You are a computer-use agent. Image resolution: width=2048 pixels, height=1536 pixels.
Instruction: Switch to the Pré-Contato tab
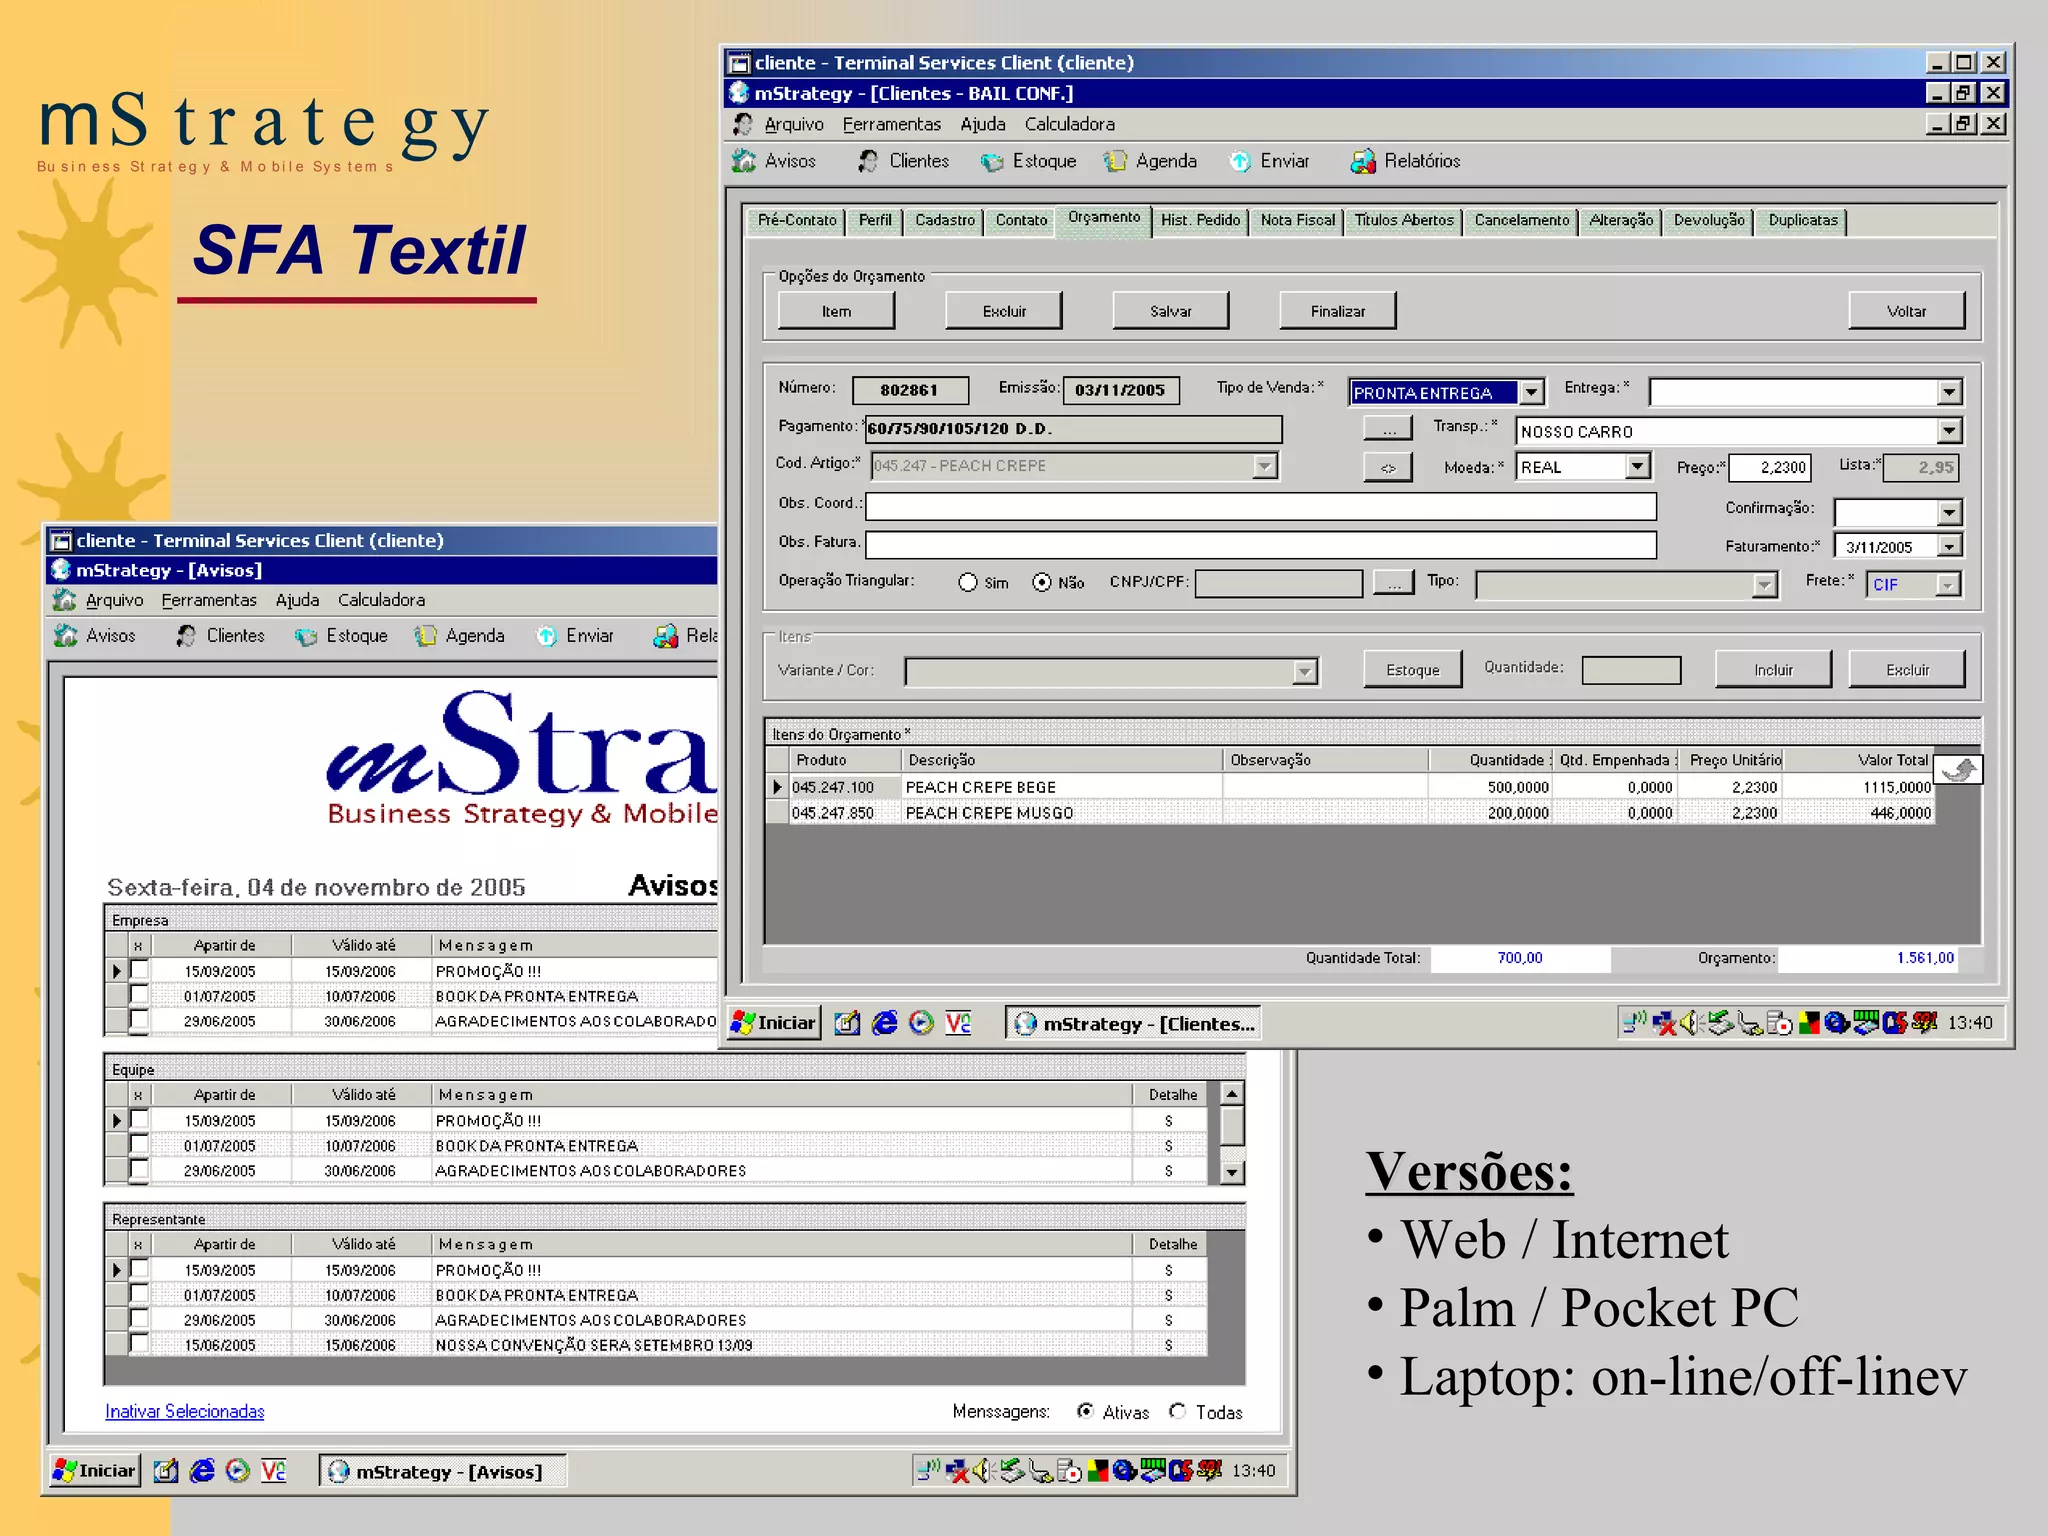coord(796,220)
